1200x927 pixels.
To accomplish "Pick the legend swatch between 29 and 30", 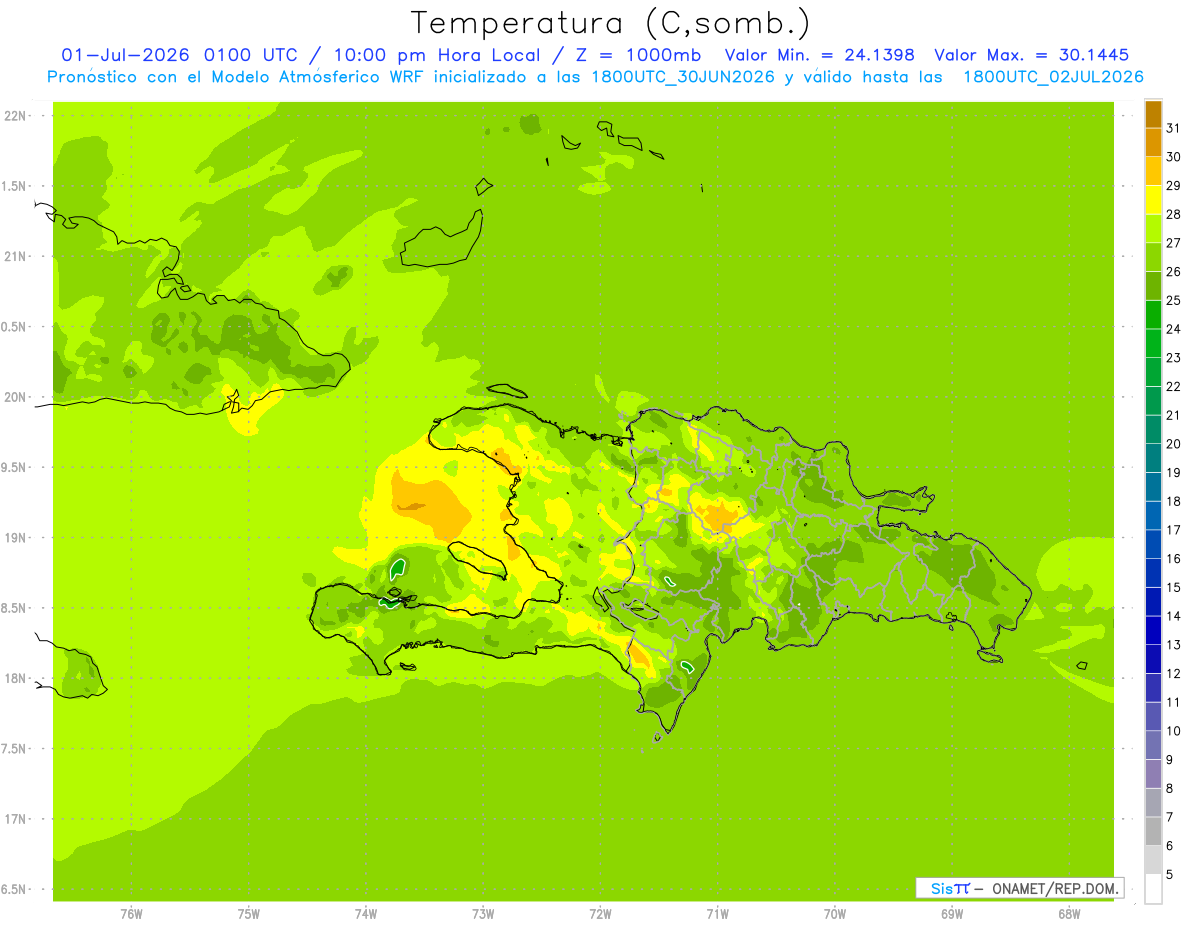I will 1153,171.
